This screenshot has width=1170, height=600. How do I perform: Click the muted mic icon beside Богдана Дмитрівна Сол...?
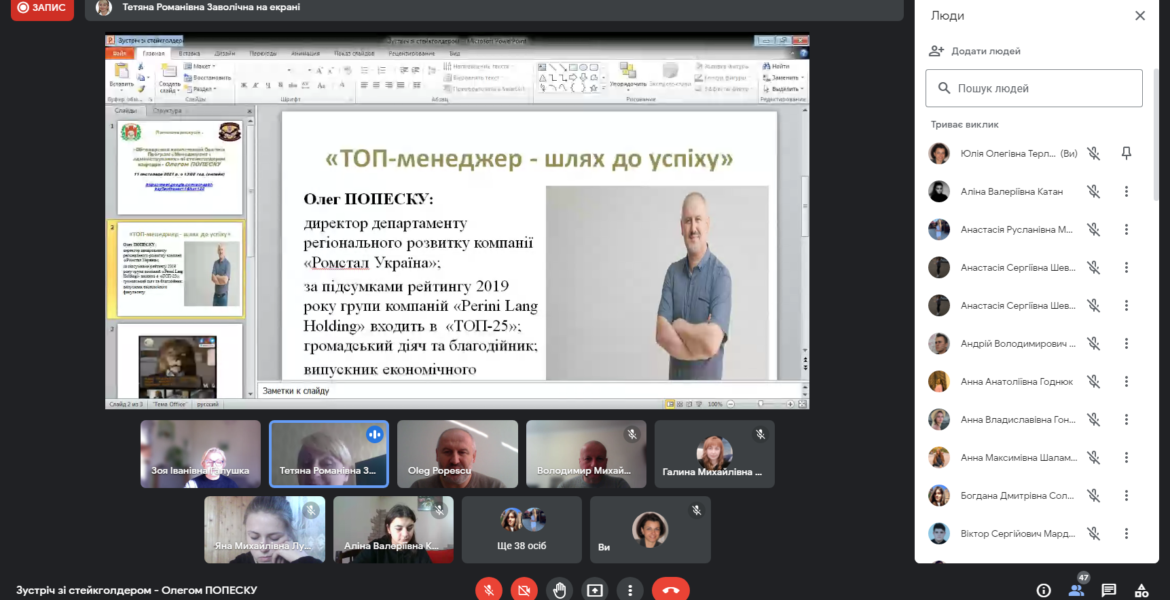[1093, 496]
